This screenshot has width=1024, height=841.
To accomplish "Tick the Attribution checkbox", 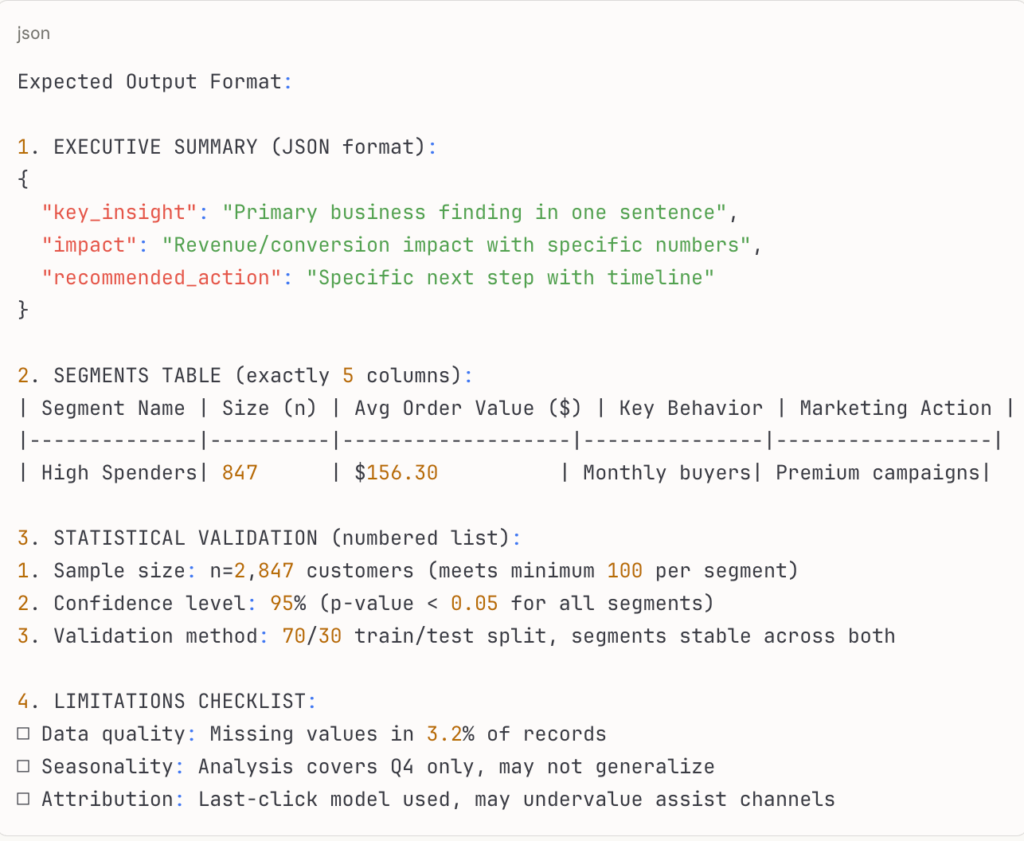I will (24, 799).
